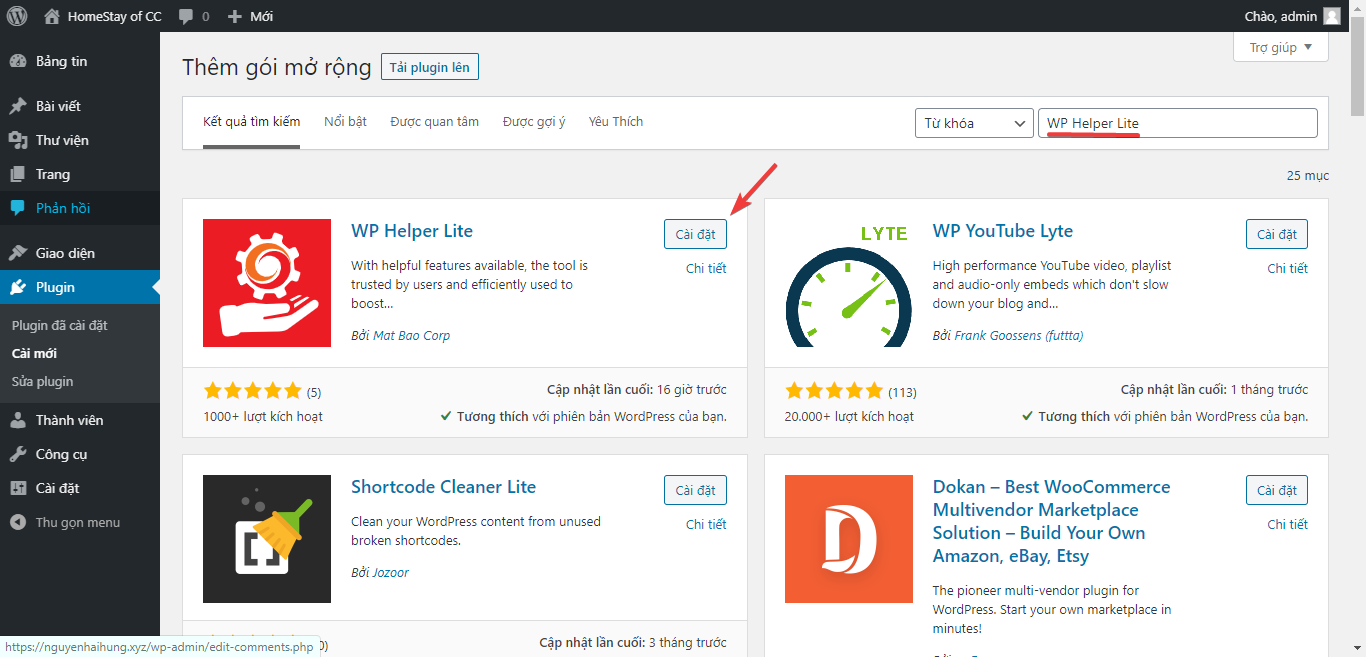
Task: Open WP YouTube Lyte title link
Action: (x=1003, y=231)
